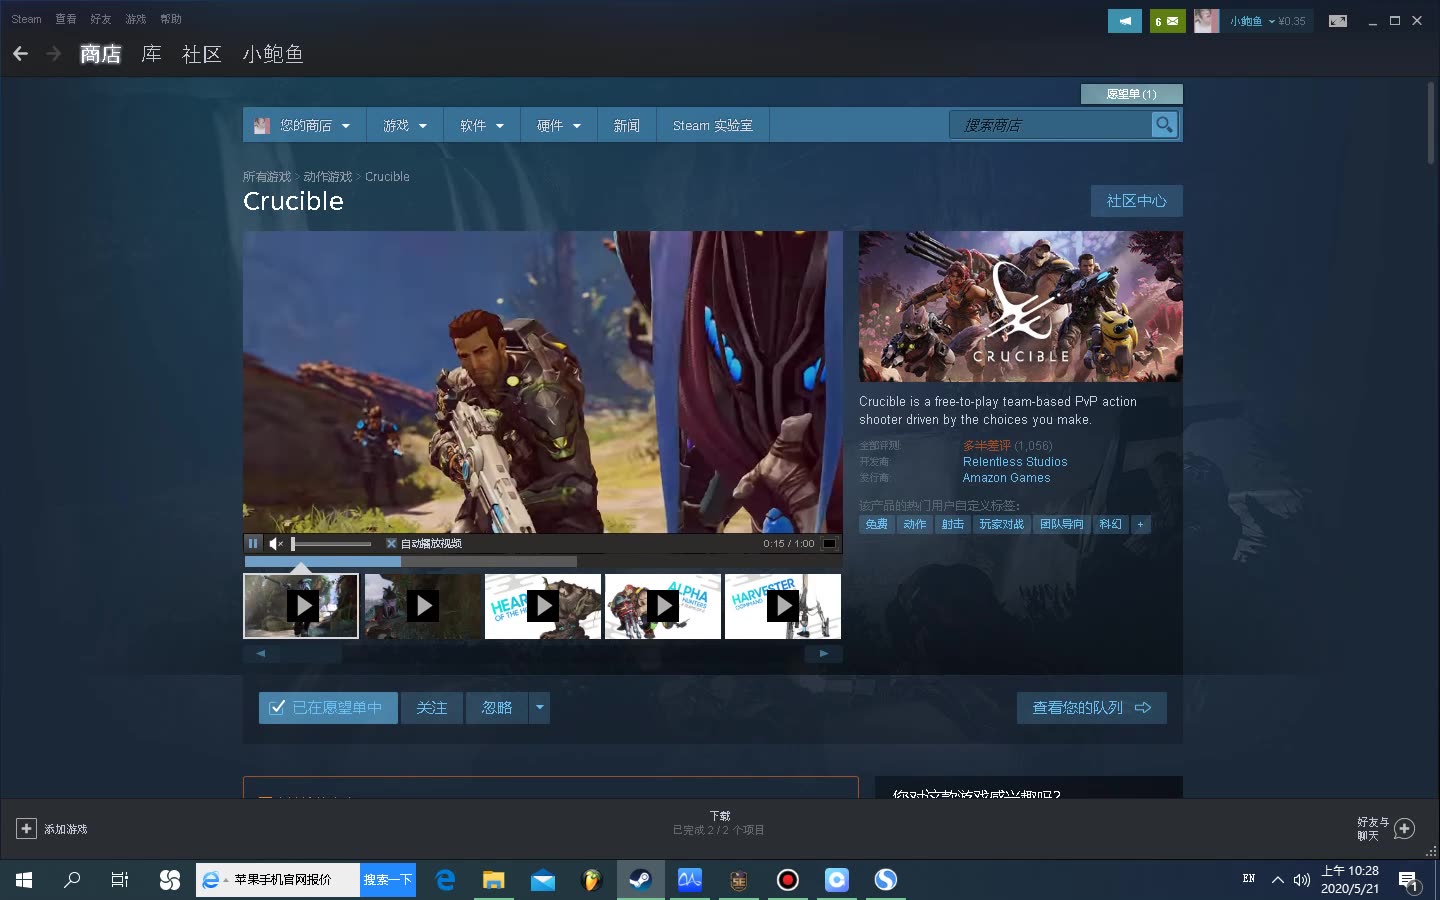The width and height of the screenshot is (1440, 900).
Task: Add a tag with the plus button
Action: click(1140, 524)
